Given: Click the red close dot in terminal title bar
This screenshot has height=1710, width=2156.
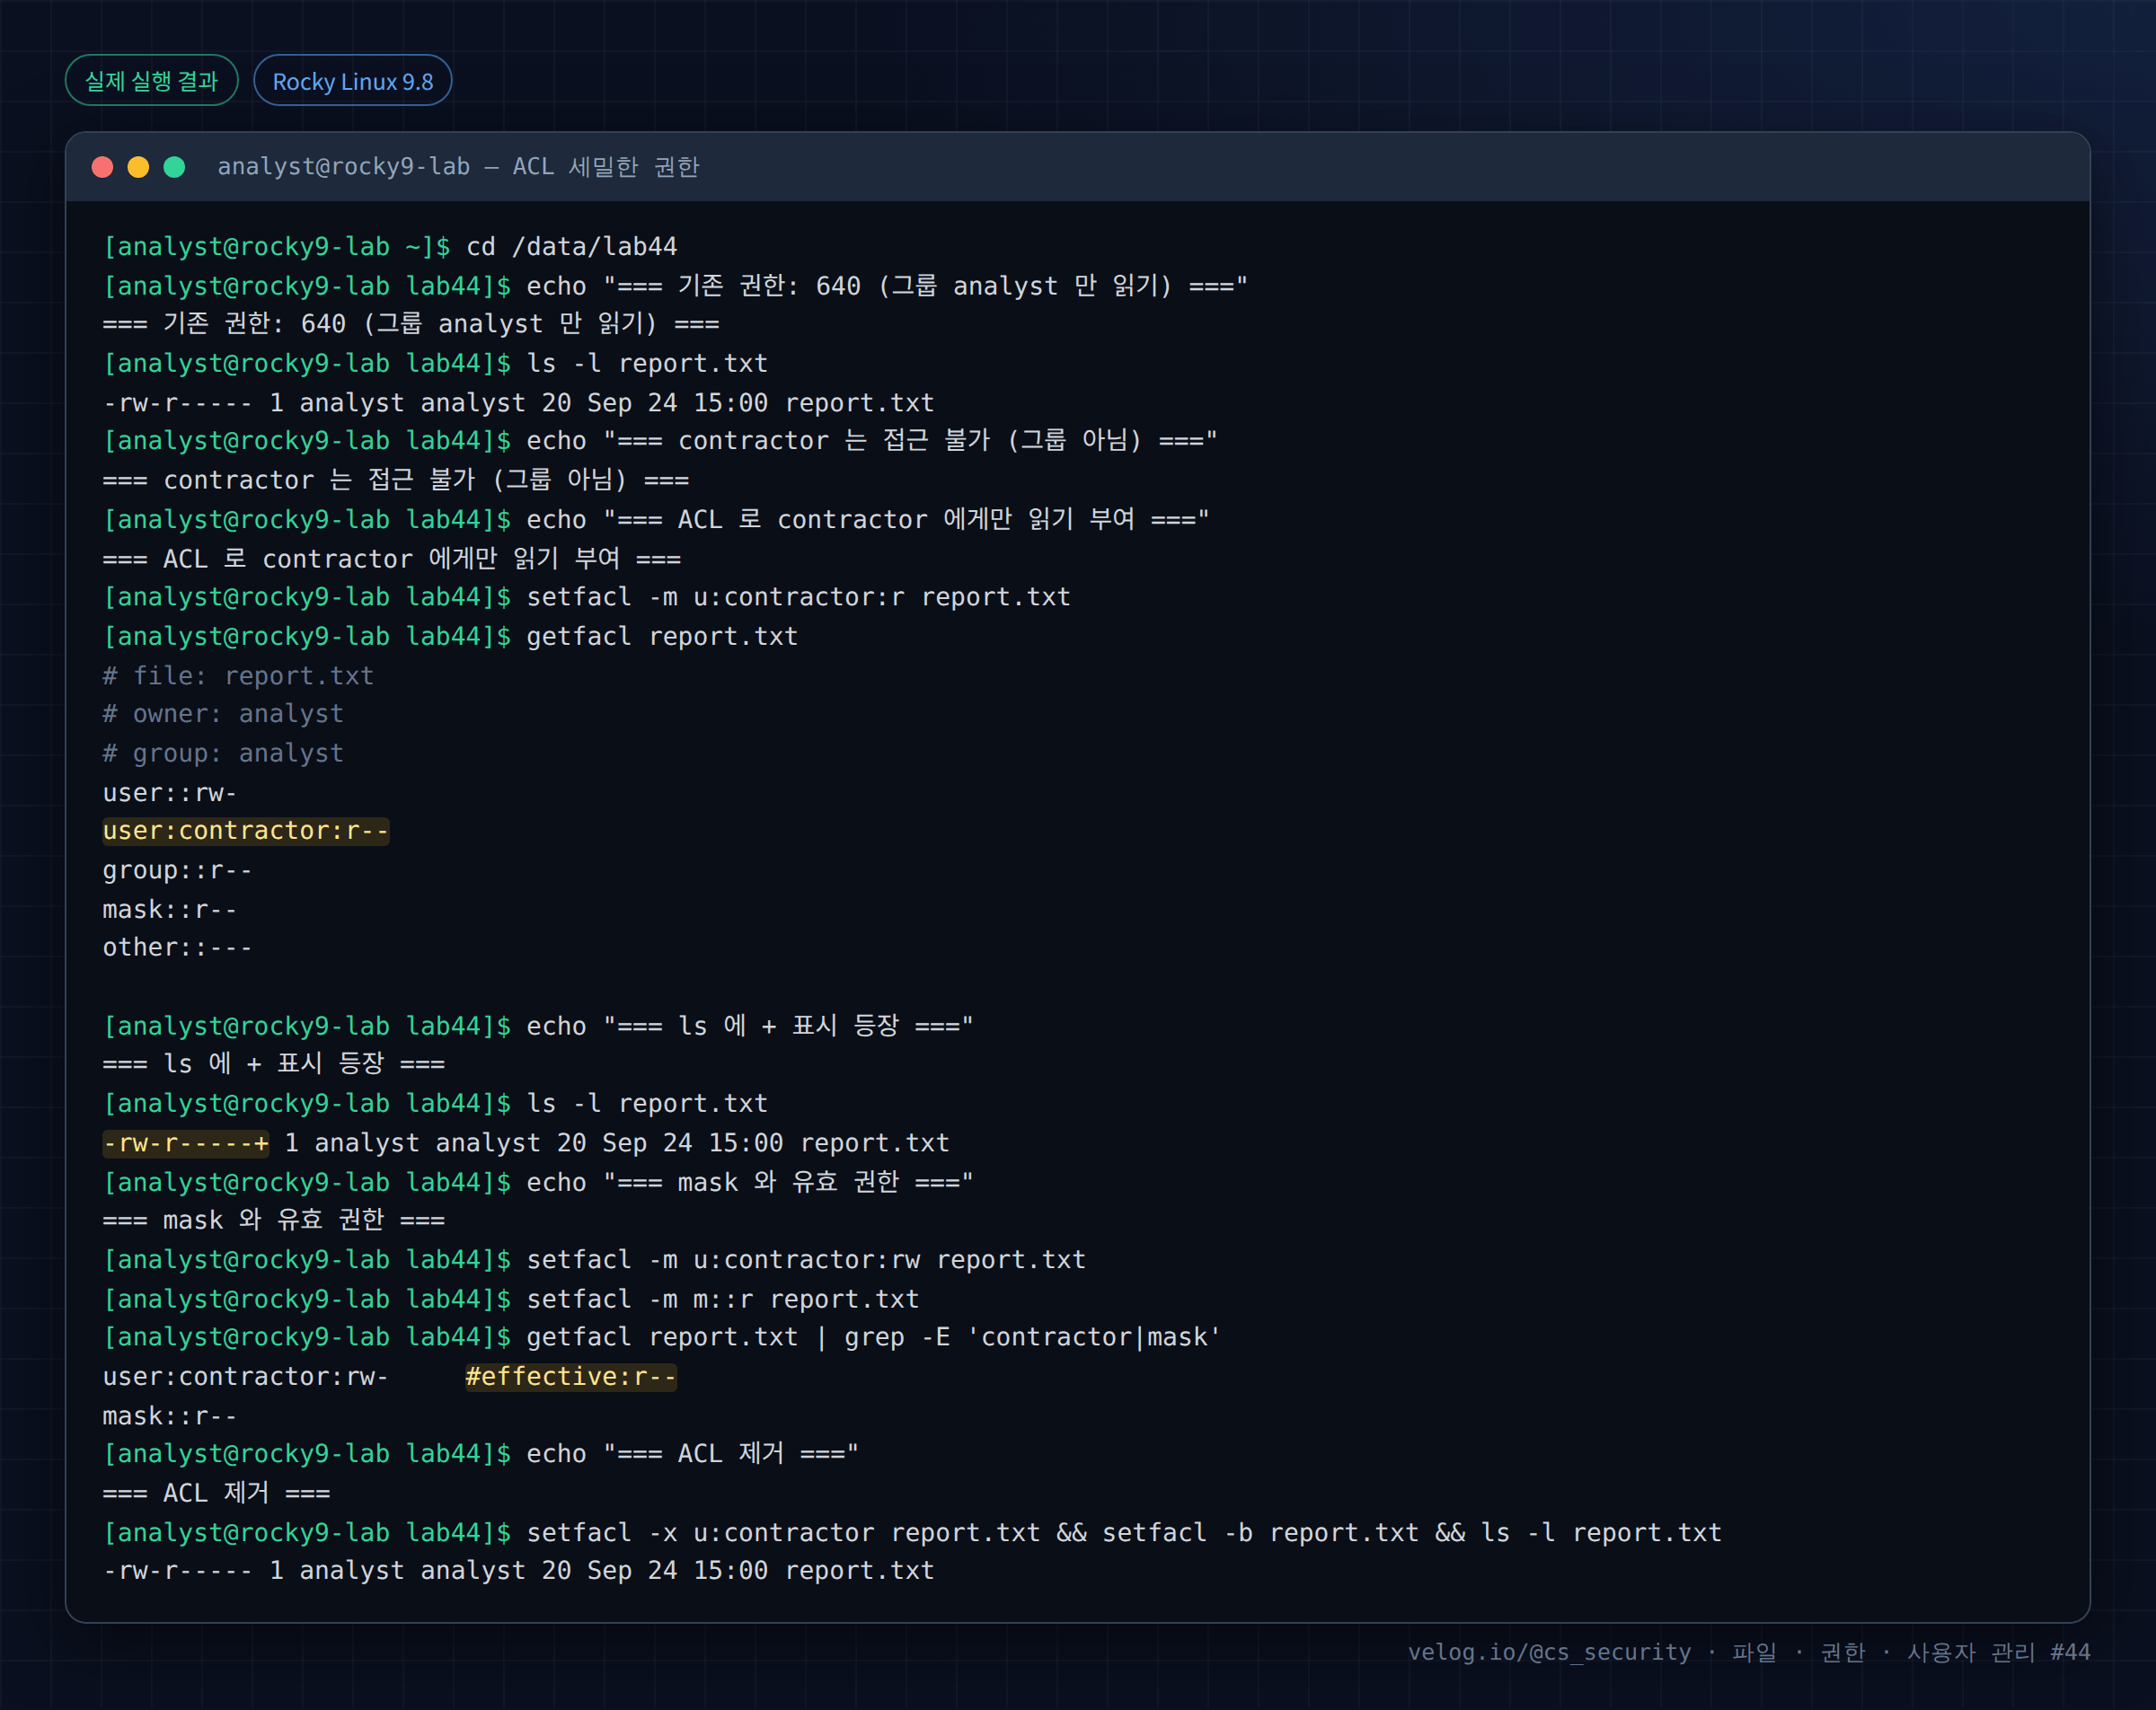Looking at the screenshot, I should pyautogui.click(x=102, y=167).
